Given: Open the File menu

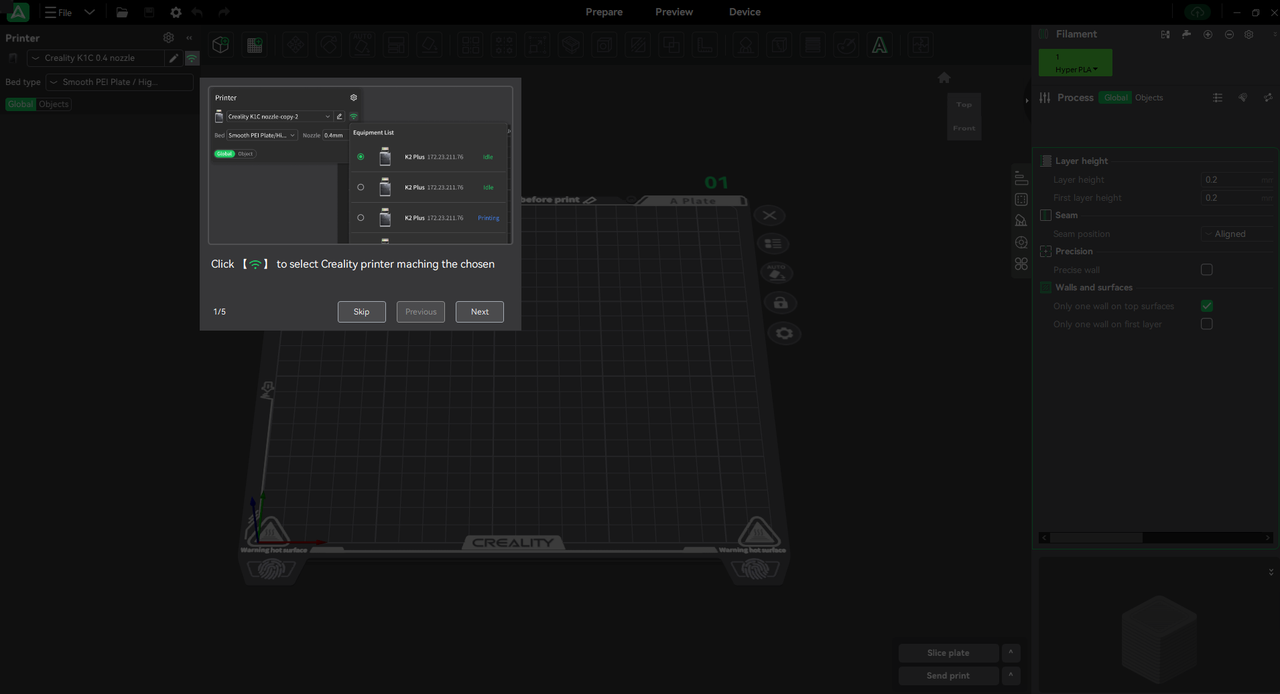Looking at the screenshot, I should [x=58, y=12].
